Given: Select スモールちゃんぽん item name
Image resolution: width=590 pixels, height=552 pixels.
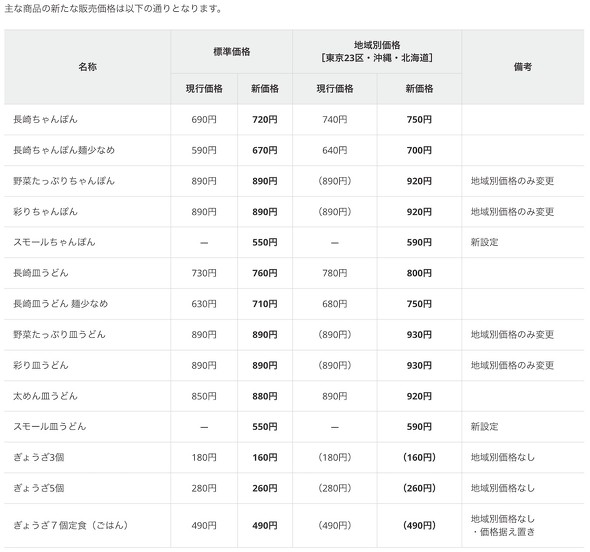Looking at the screenshot, I should tap(54, 242).
